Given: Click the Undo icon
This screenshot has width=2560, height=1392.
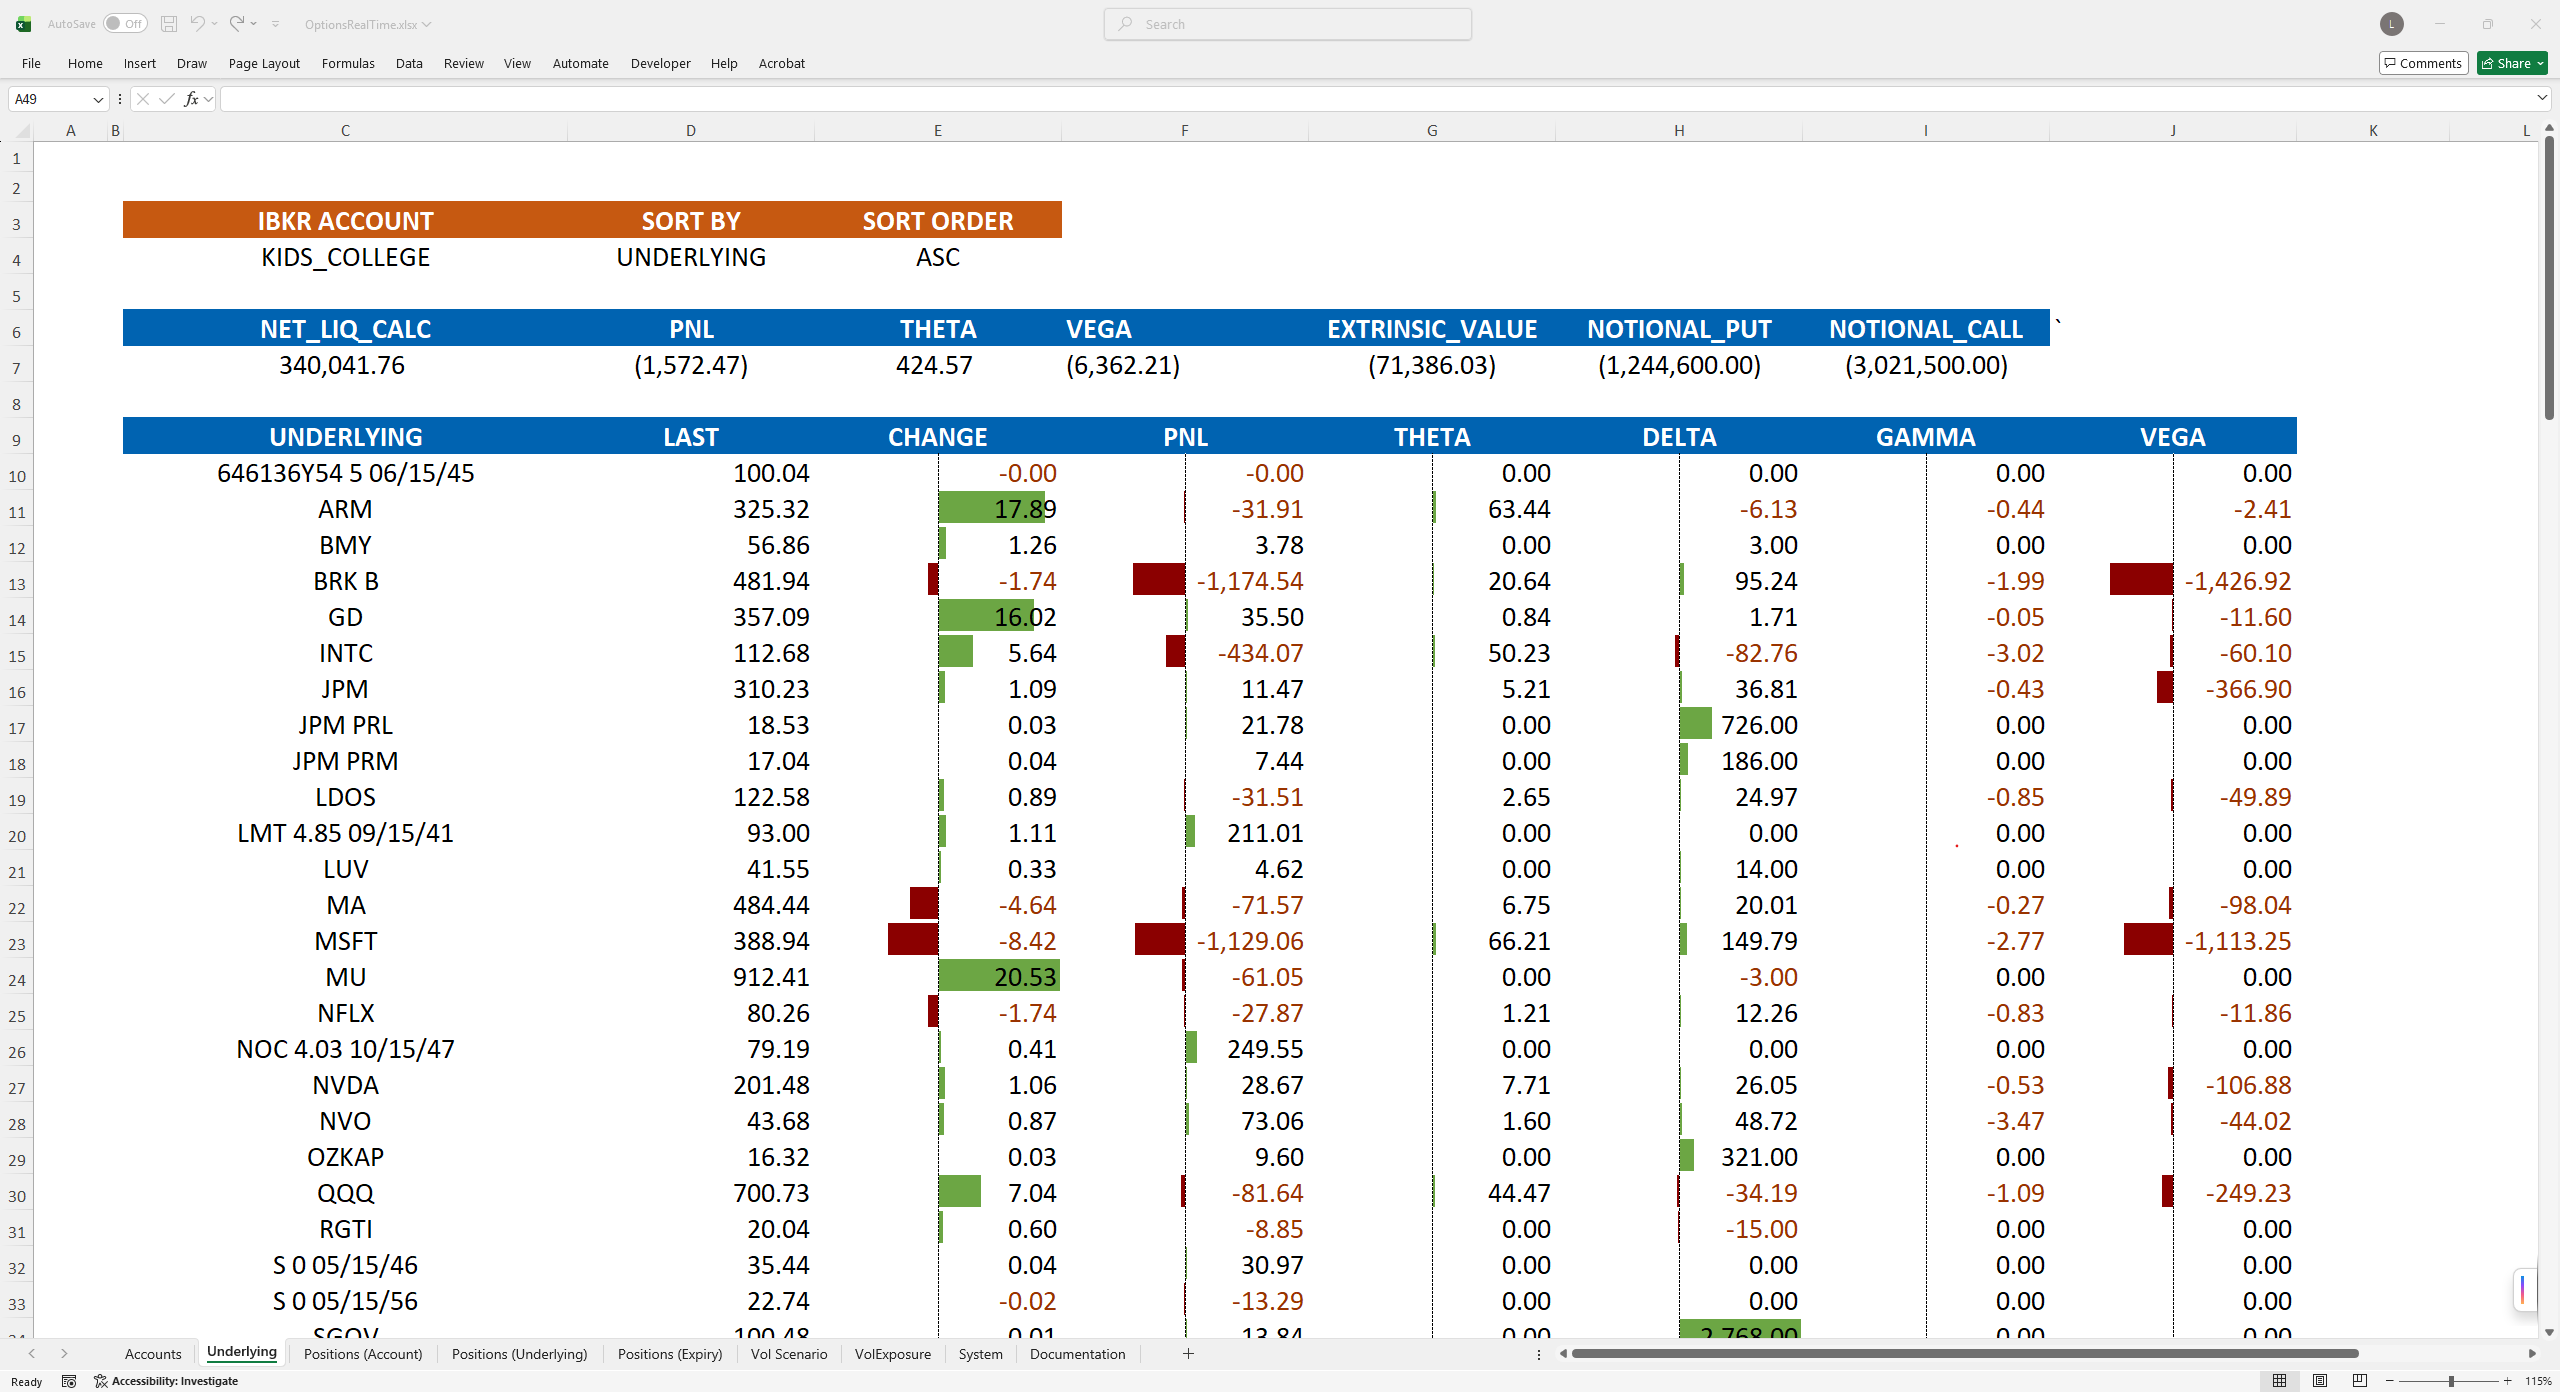Looking at the screenshot, I should point(197,24).
